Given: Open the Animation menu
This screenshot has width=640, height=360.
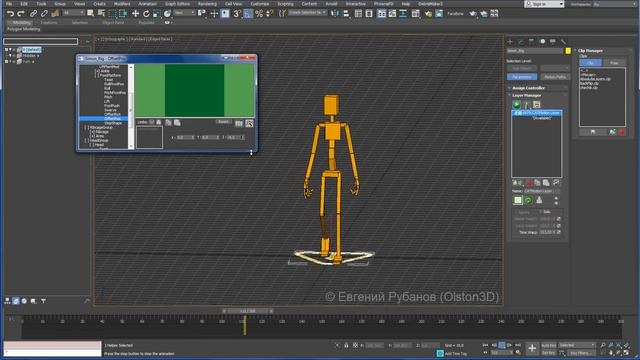Looking at the screenshot, I should click(147, 4).
